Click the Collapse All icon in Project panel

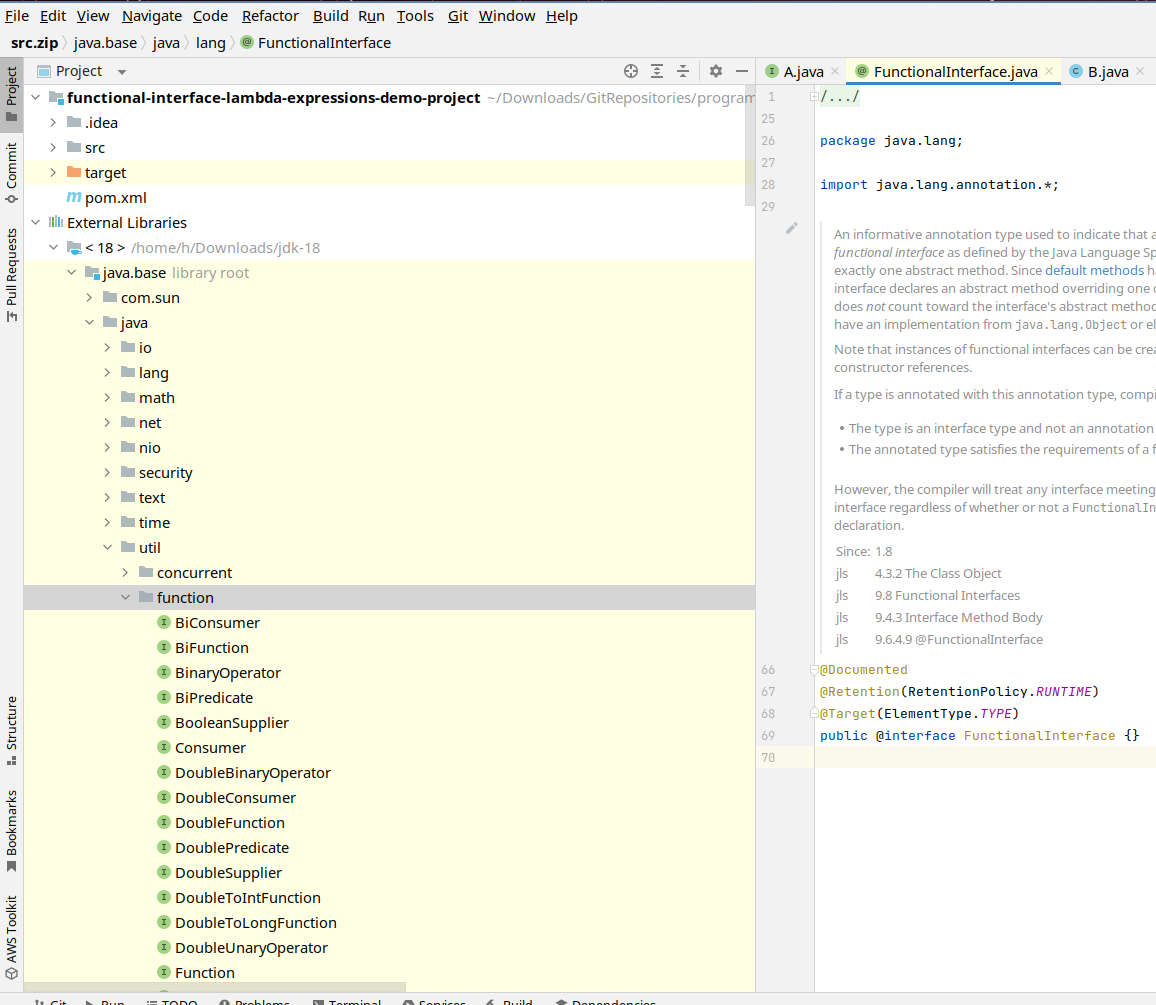click(x=683, y=71)
